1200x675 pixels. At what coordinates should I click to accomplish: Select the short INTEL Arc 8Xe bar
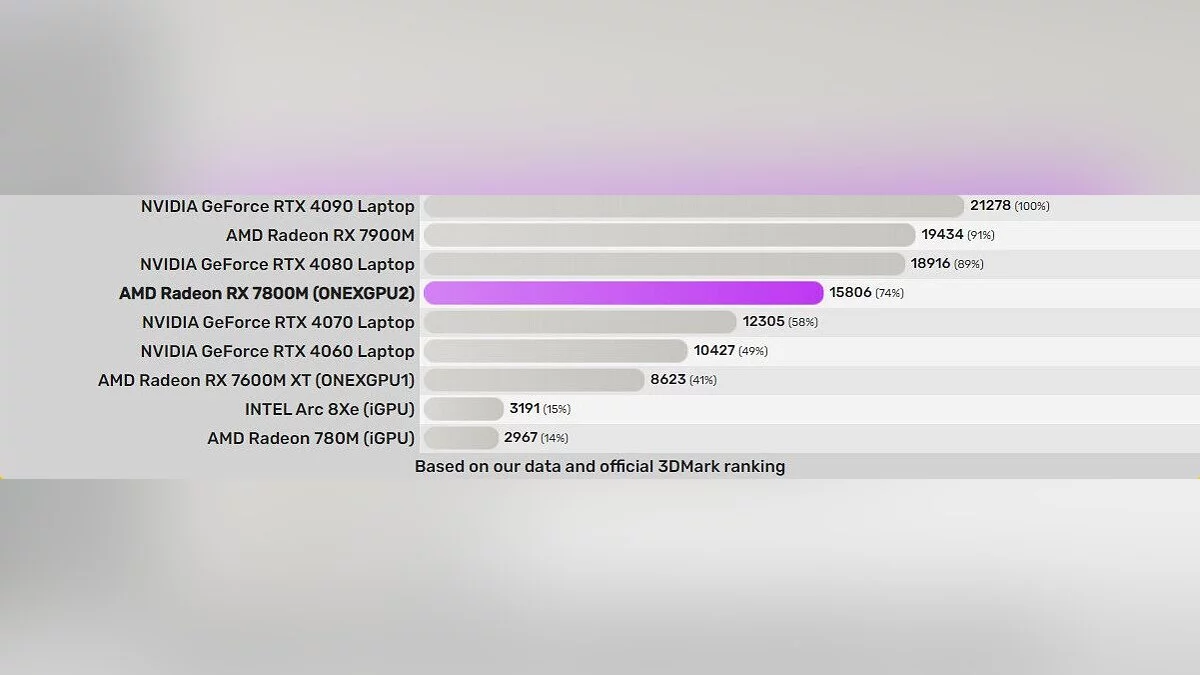(463, 409)
